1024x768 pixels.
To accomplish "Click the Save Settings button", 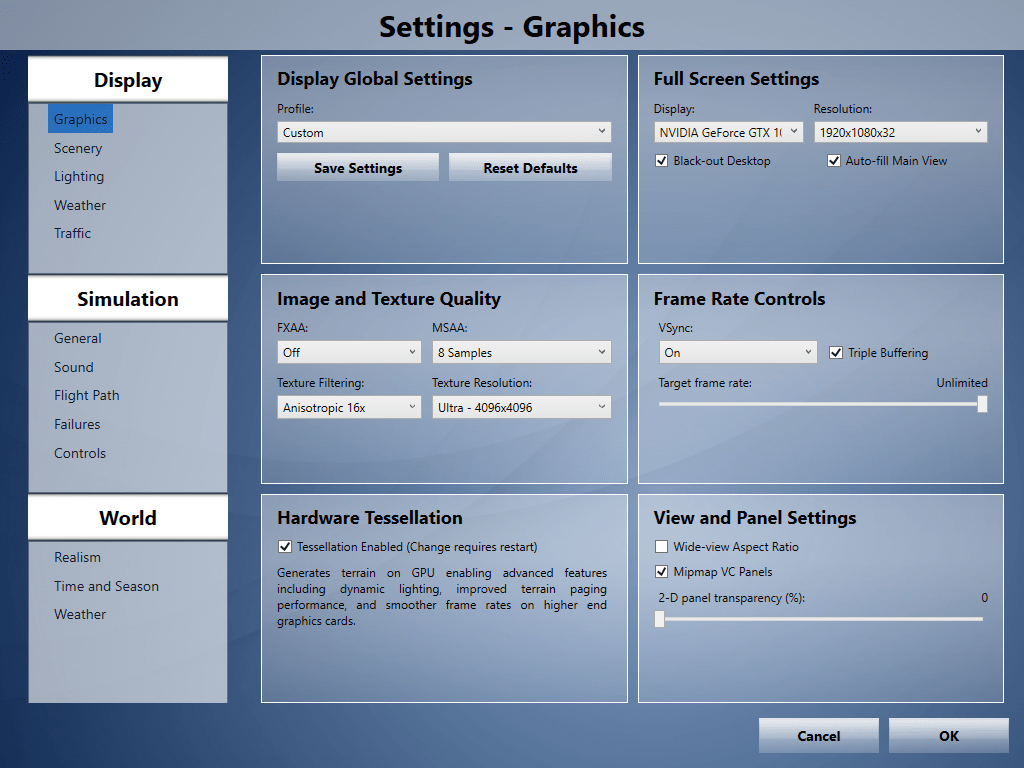I will (x=358, y=168).
